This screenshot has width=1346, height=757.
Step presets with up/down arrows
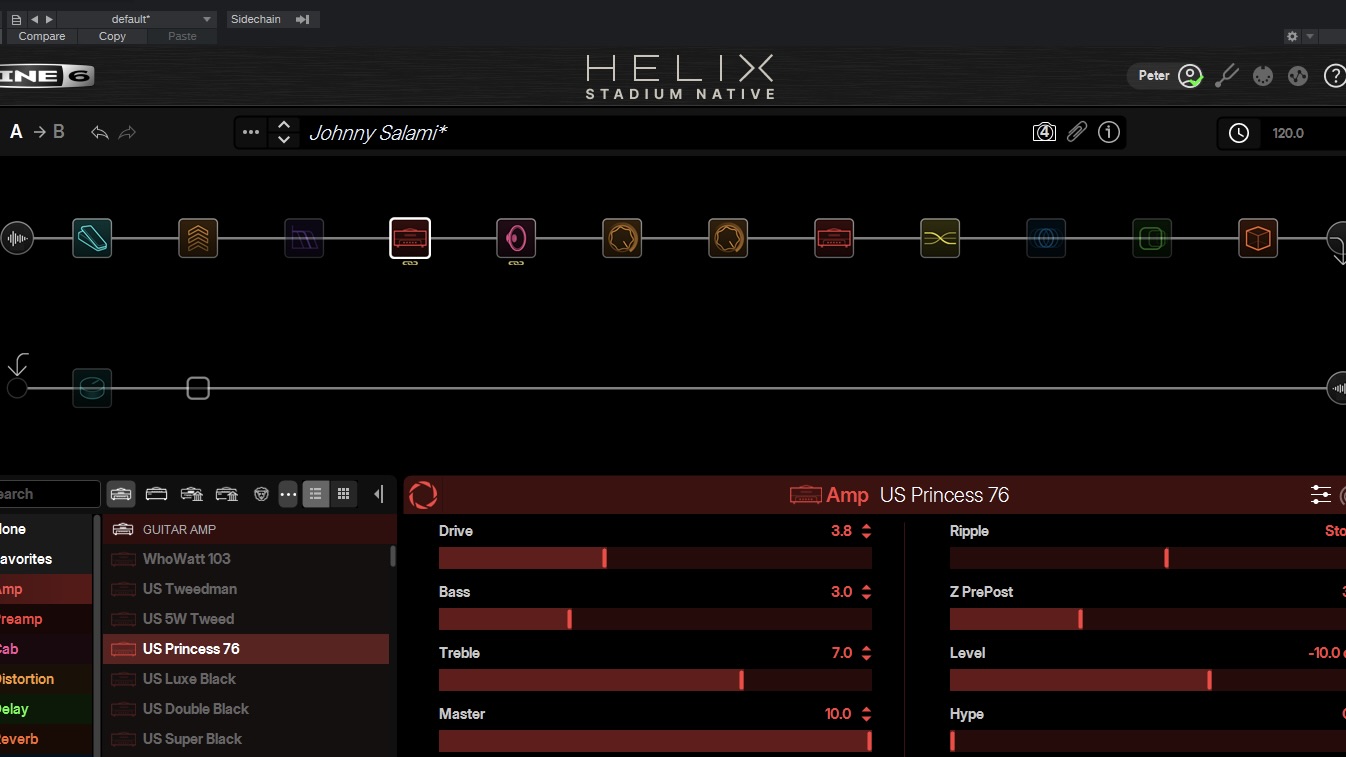(x=284, y=132)
